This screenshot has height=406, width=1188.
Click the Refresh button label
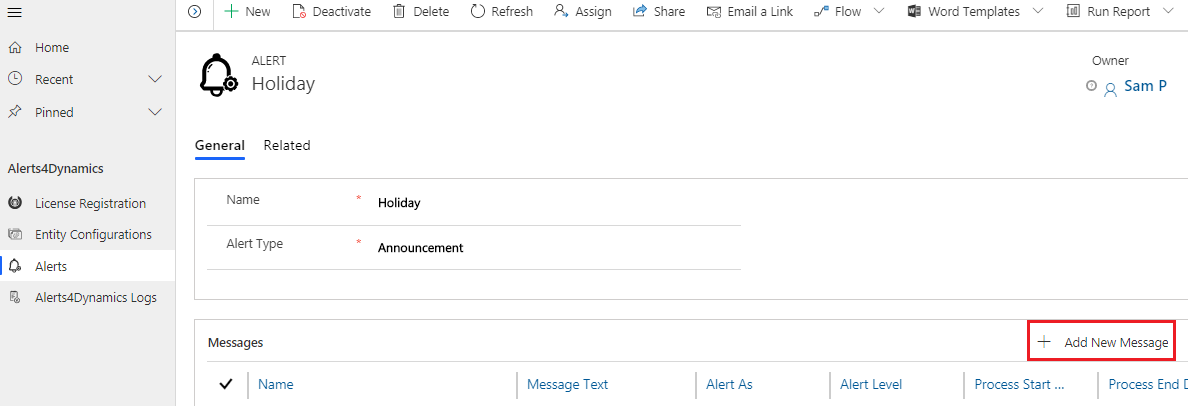coord(512,11)
